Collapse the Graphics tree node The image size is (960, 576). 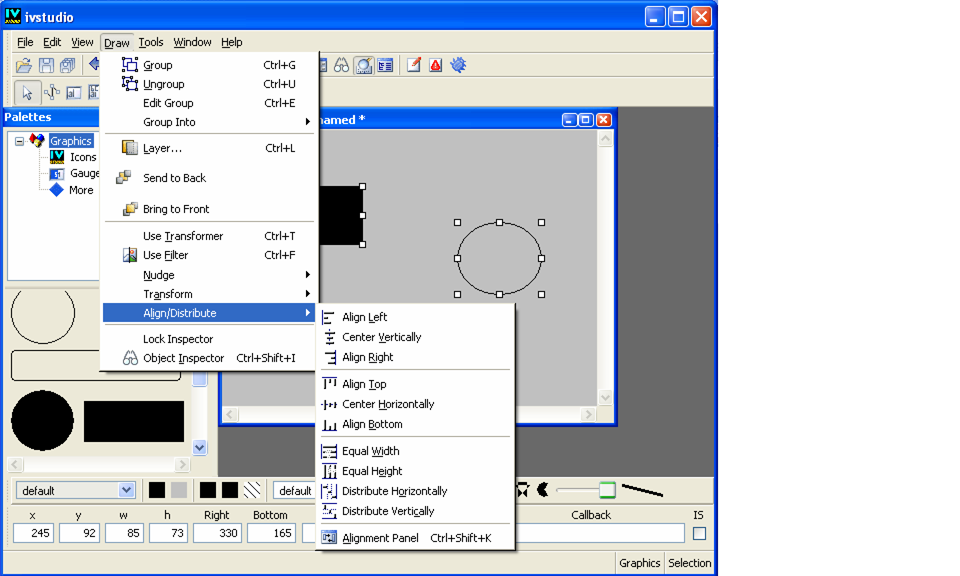pos(19,141)
